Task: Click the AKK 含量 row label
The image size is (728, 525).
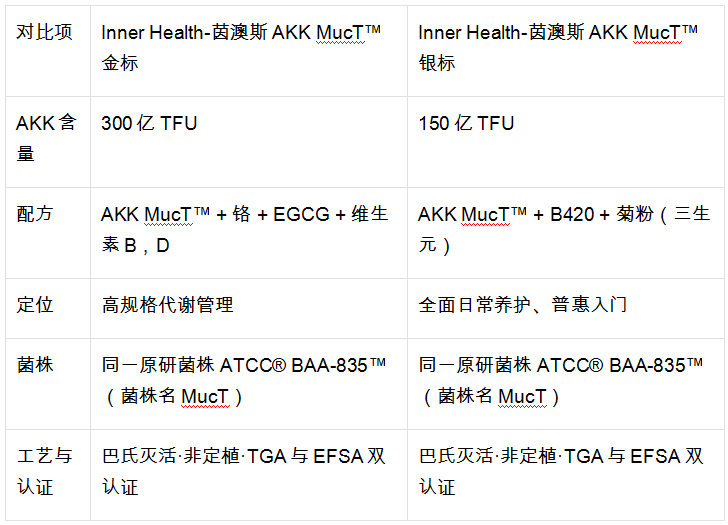Action: (x=48, y=142)
